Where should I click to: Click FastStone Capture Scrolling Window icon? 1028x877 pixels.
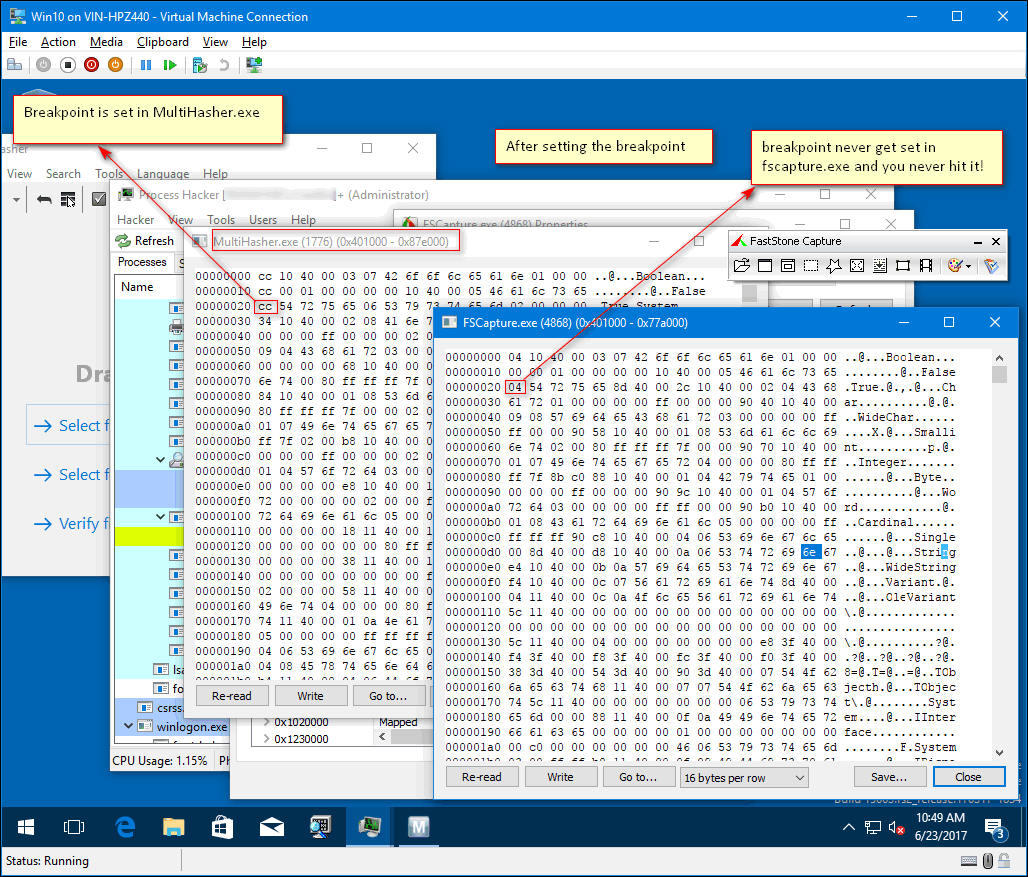[880, 266]
